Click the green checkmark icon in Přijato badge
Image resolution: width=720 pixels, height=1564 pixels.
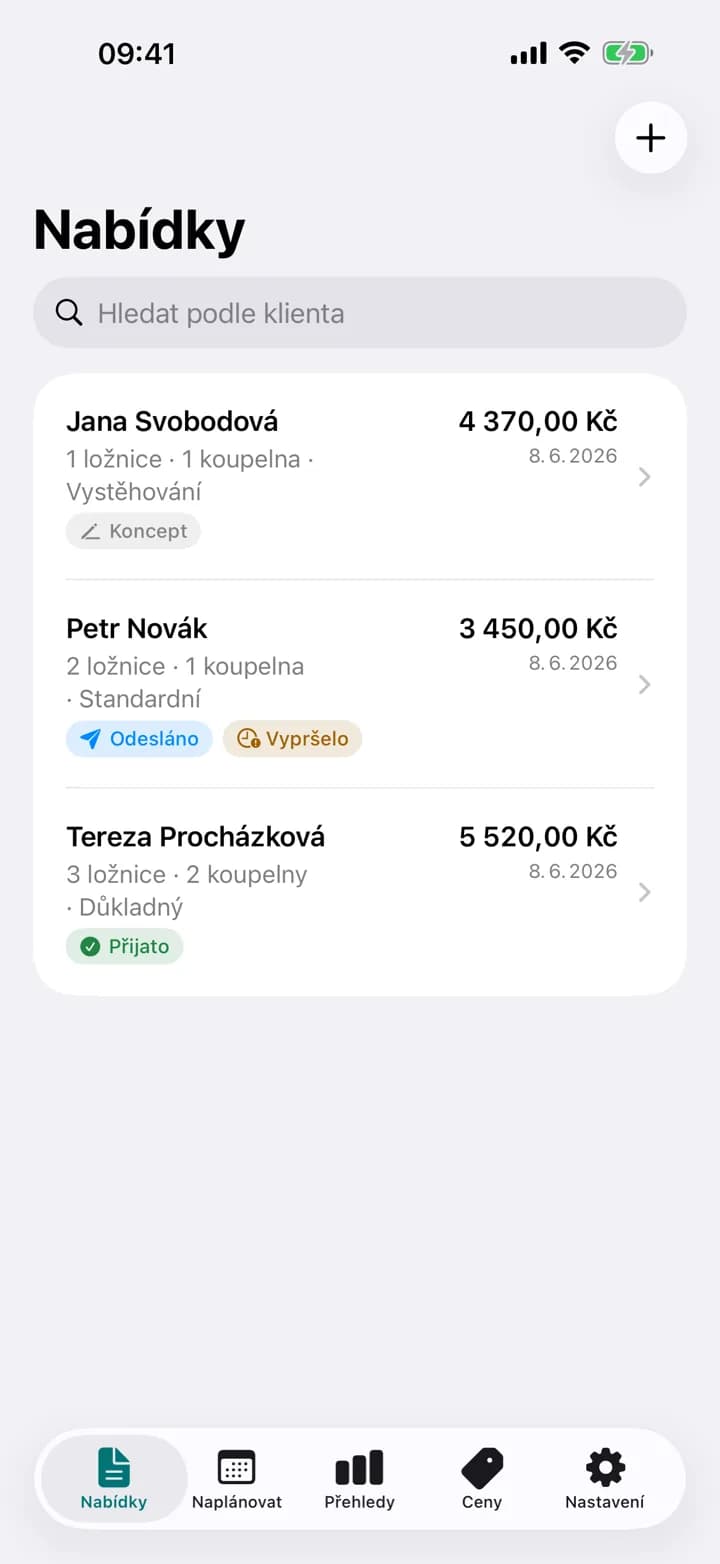(90, 946)
